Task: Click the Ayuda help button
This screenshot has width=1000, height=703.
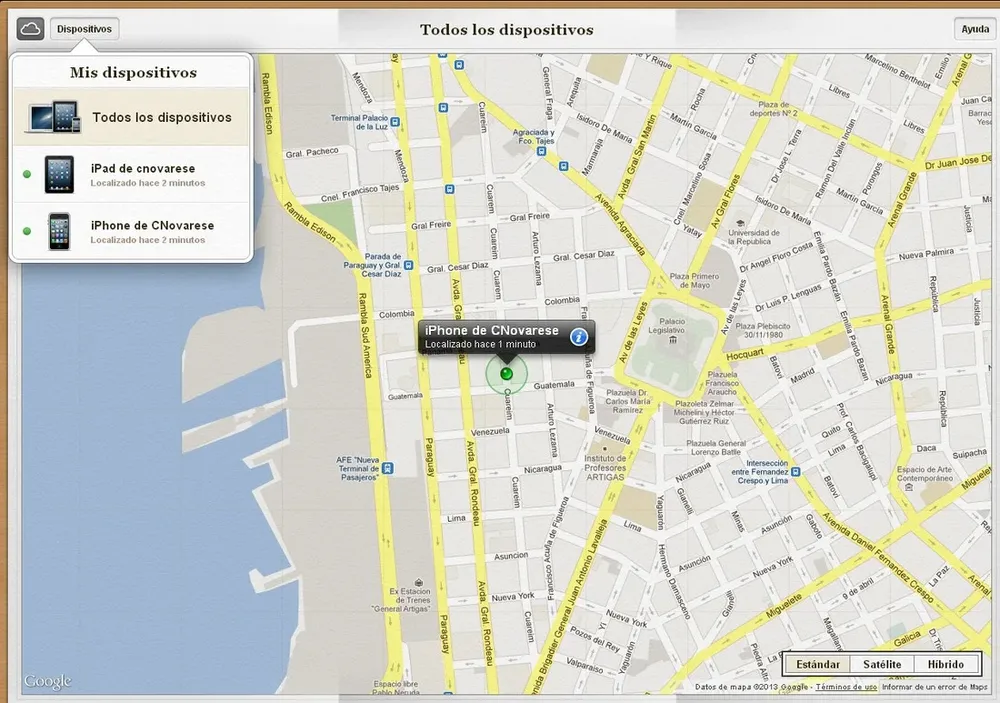Action: (x=974, y=29)
